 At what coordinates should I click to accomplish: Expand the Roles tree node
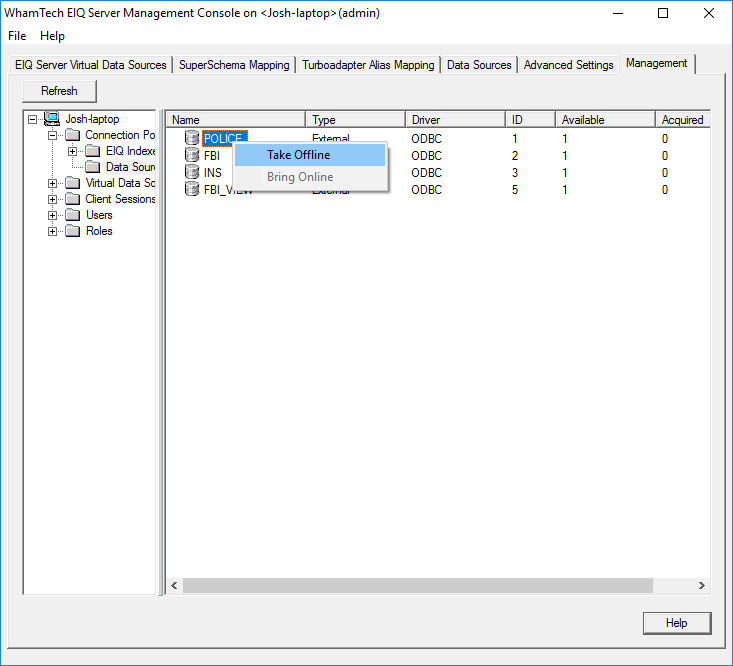[52, 231]
